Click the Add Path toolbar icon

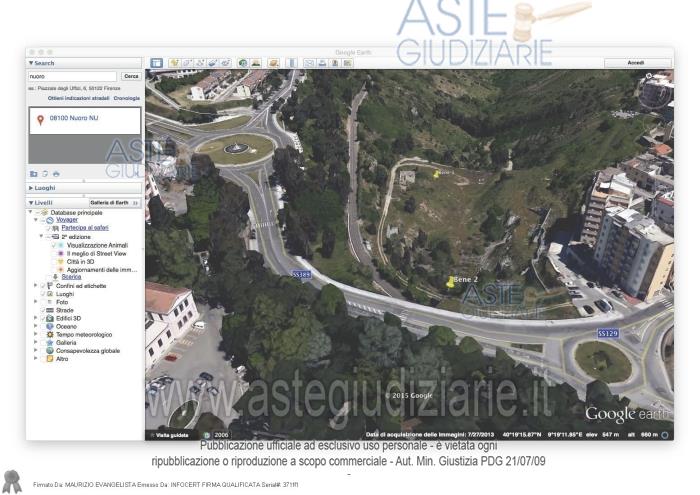tap(200, 63)
